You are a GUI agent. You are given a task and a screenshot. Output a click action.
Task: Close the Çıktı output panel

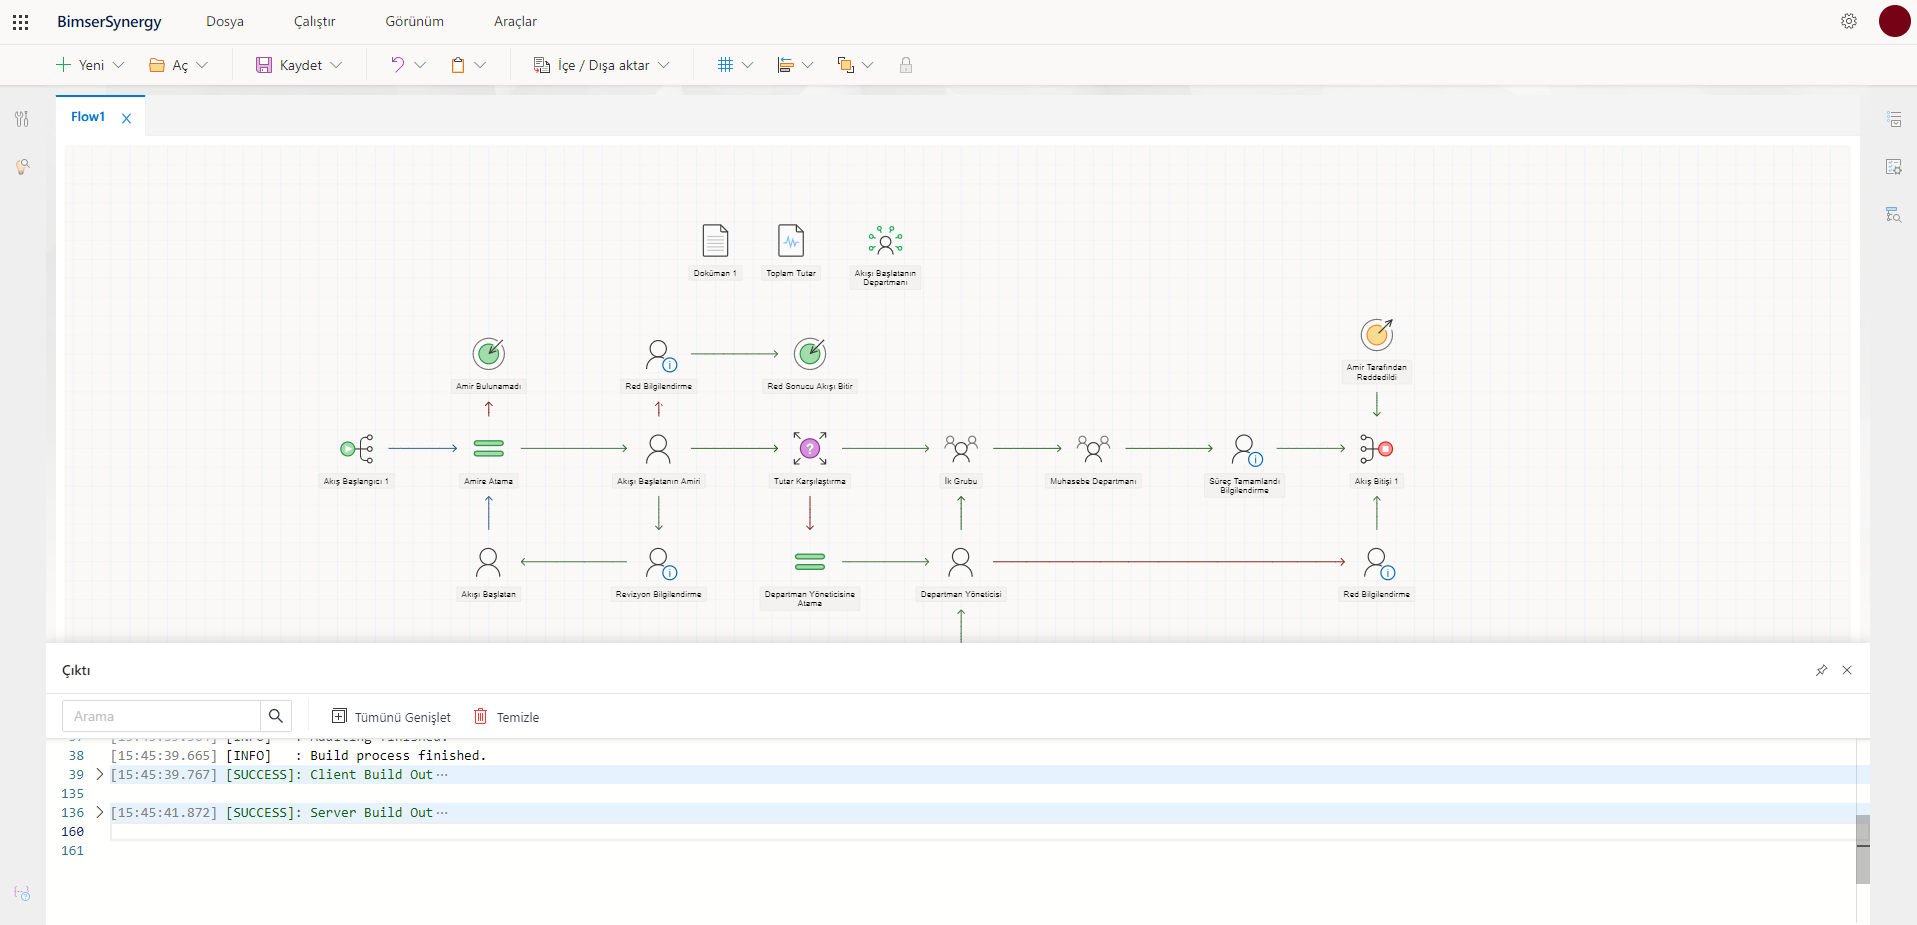(x=1847, y=670)
